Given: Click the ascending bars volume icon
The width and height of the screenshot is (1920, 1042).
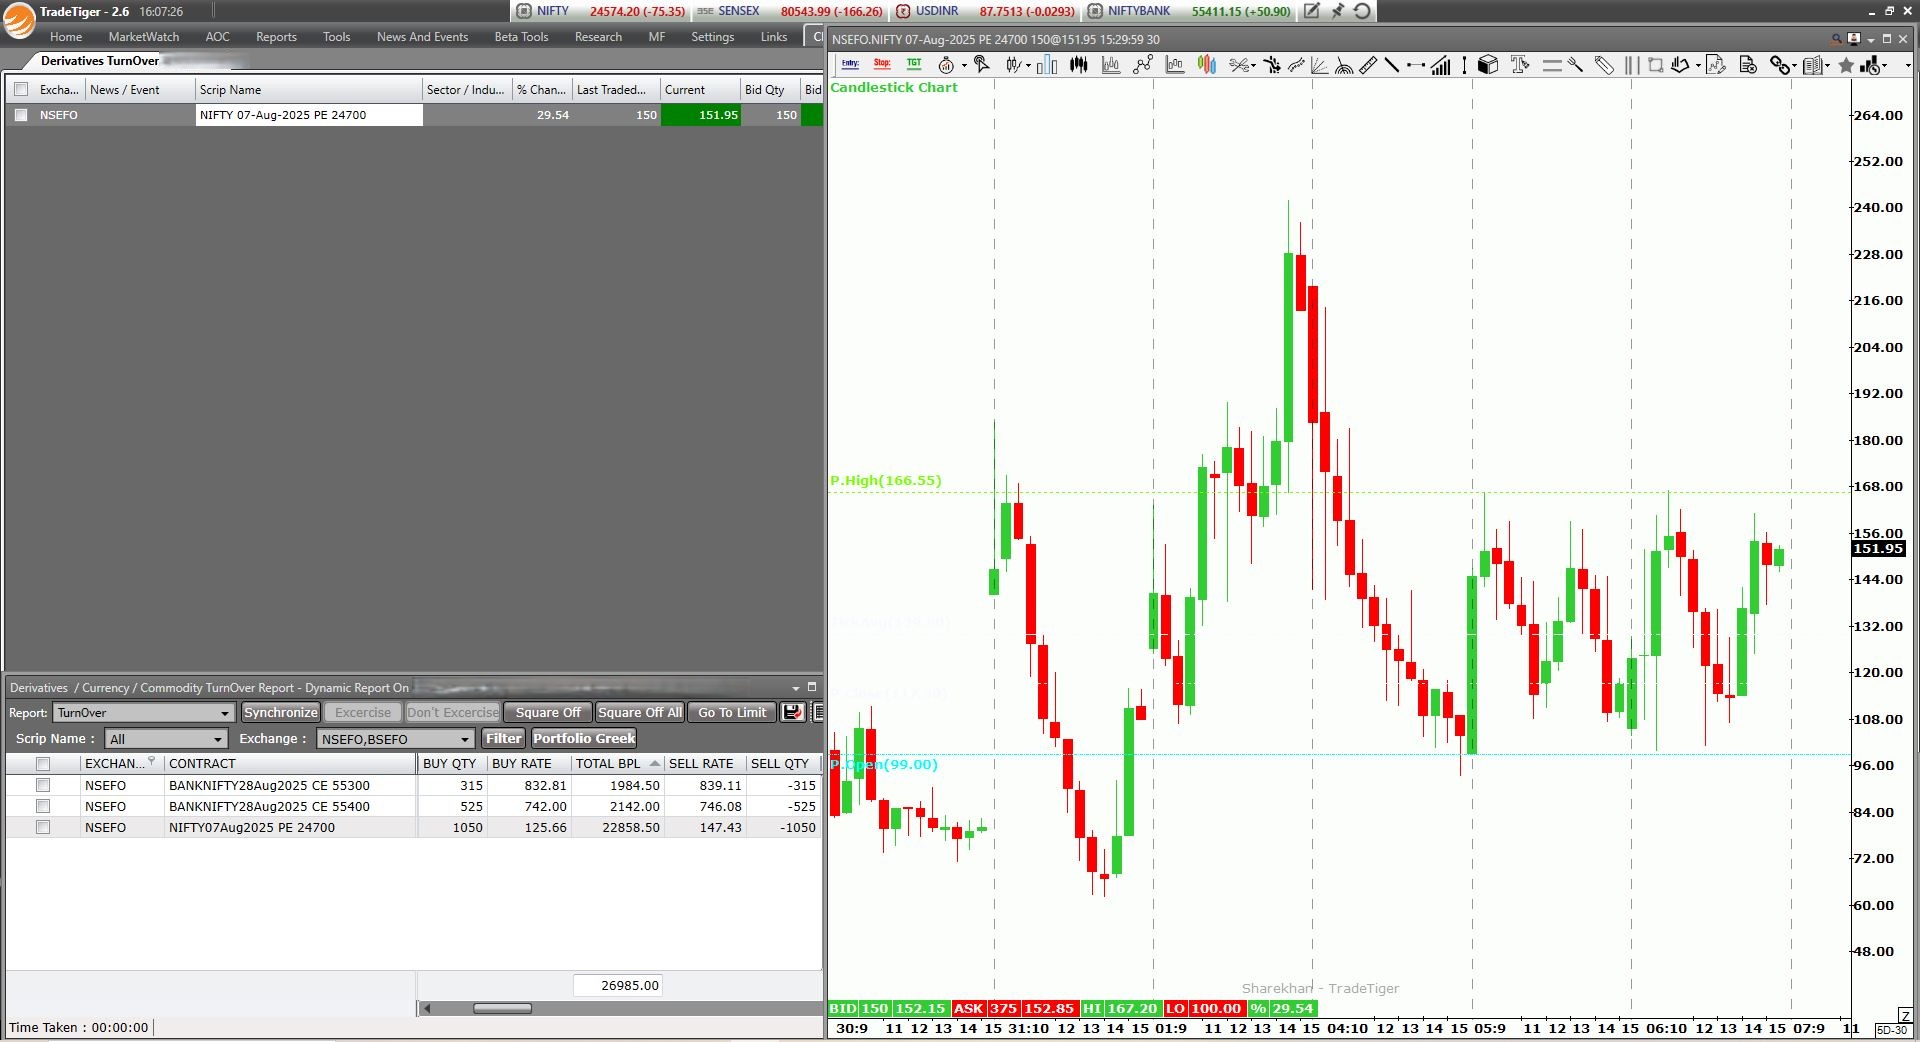Looking at the screenshot, I should [x=1440, y=65].
